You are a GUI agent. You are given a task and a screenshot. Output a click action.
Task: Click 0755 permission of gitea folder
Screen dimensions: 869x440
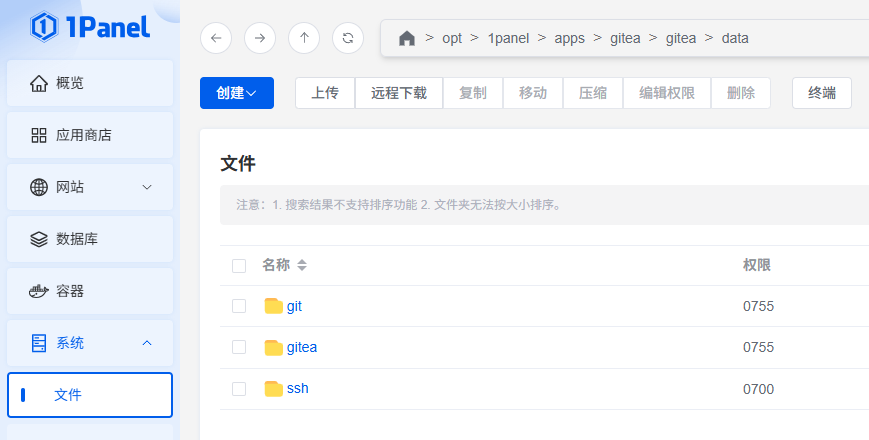[x=758, y=347]
